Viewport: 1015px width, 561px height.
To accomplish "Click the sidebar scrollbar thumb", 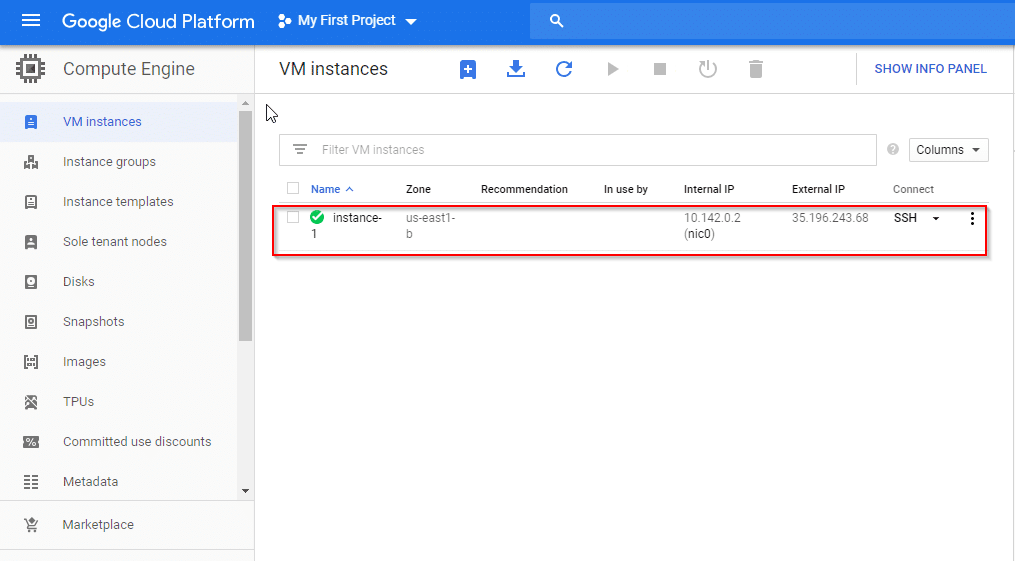I will click(x=245, y=226).
